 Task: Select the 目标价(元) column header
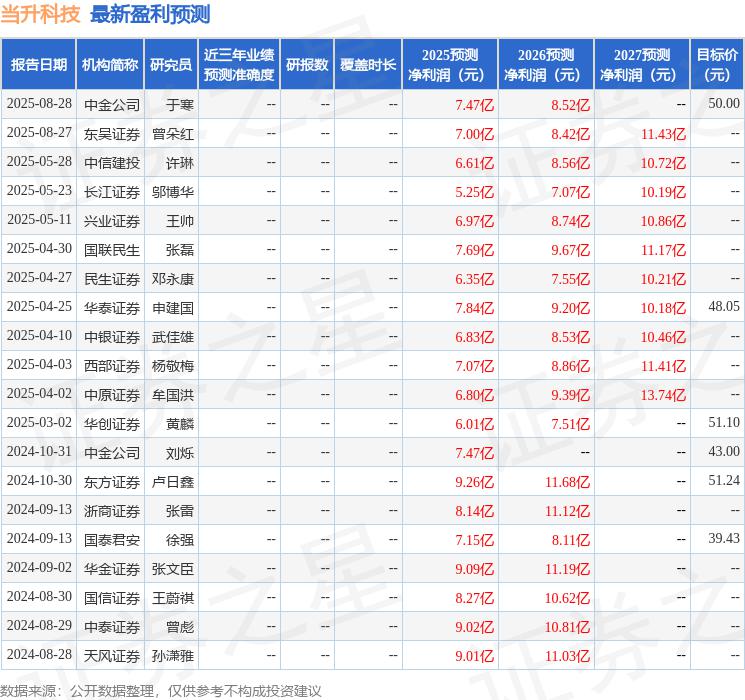click(717, 65)
